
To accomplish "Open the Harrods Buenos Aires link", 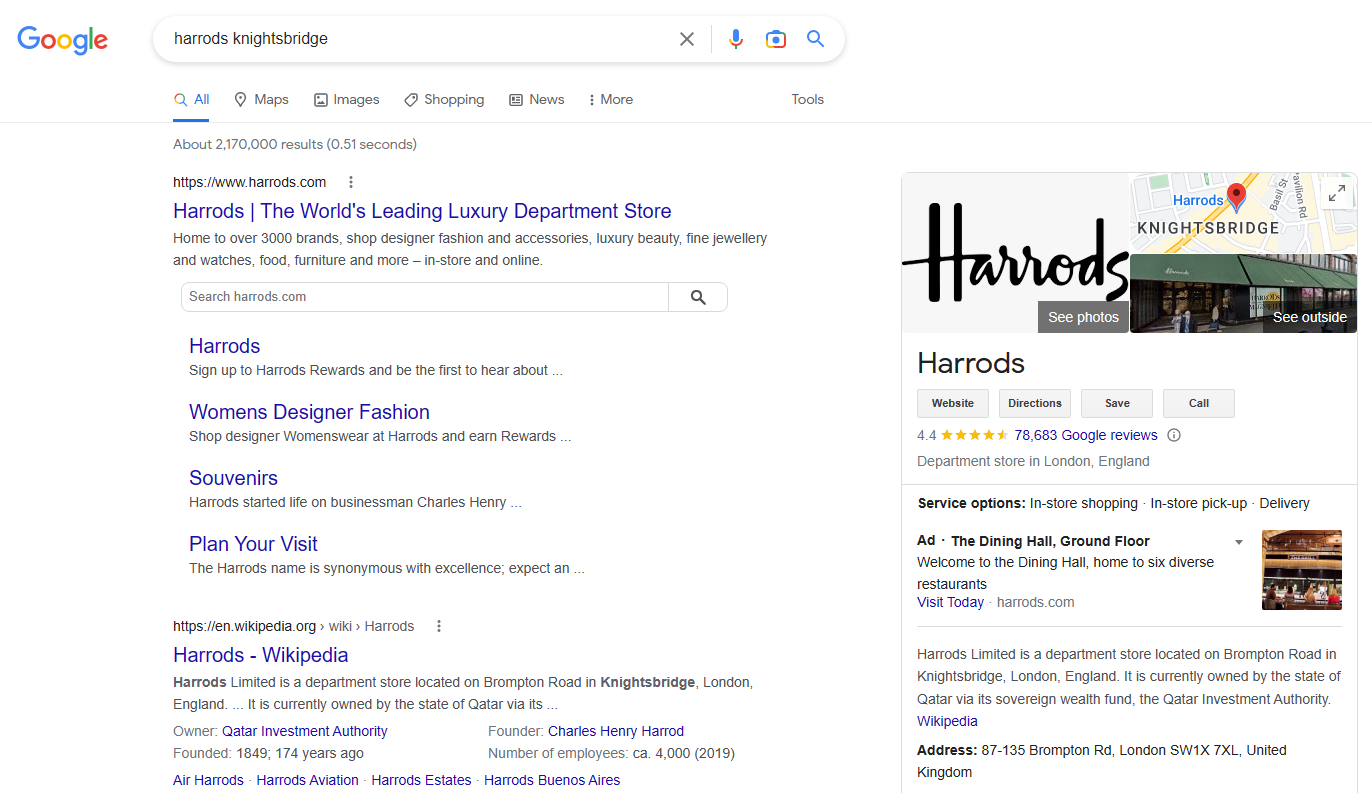I will 552,780.
